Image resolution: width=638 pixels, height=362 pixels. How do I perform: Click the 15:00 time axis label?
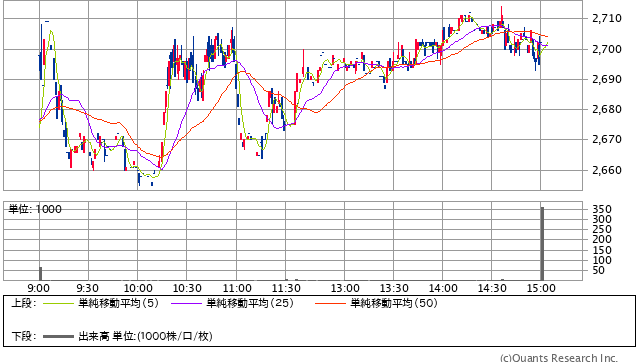coord(541,288)
